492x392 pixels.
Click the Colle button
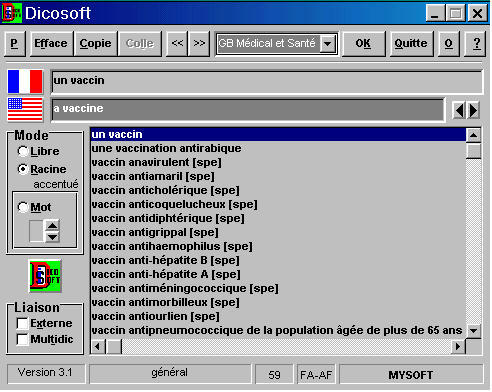click(x=140, y=44)
